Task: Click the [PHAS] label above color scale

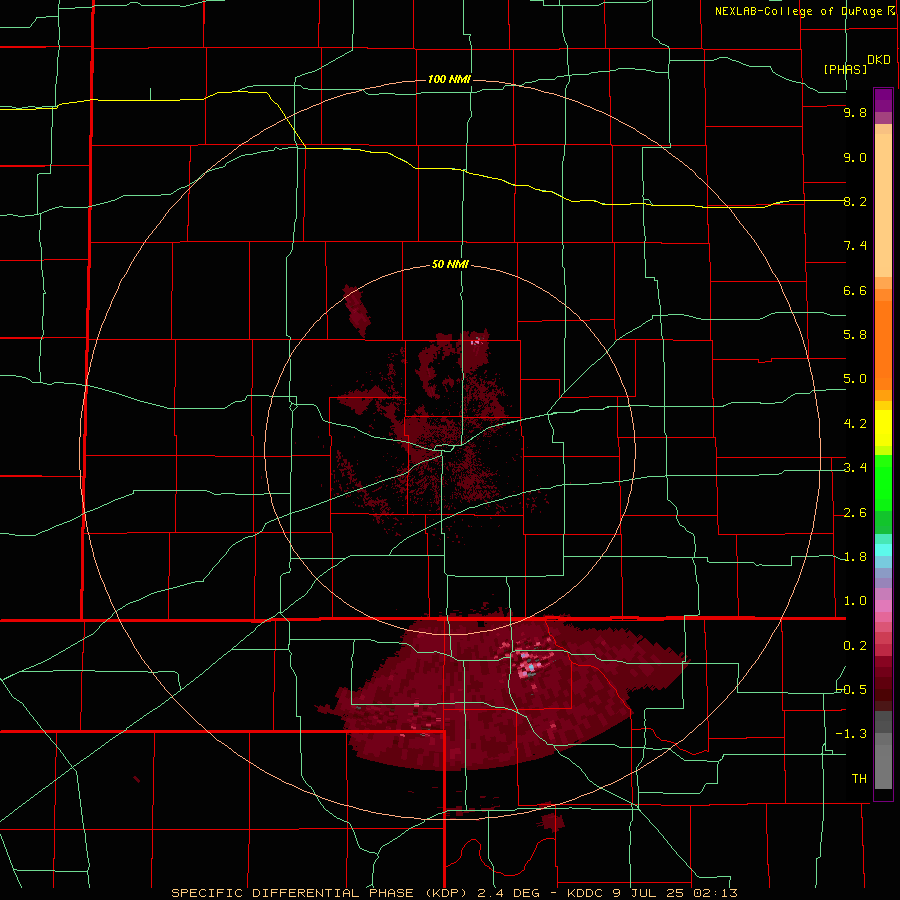Action: (845, 69)
